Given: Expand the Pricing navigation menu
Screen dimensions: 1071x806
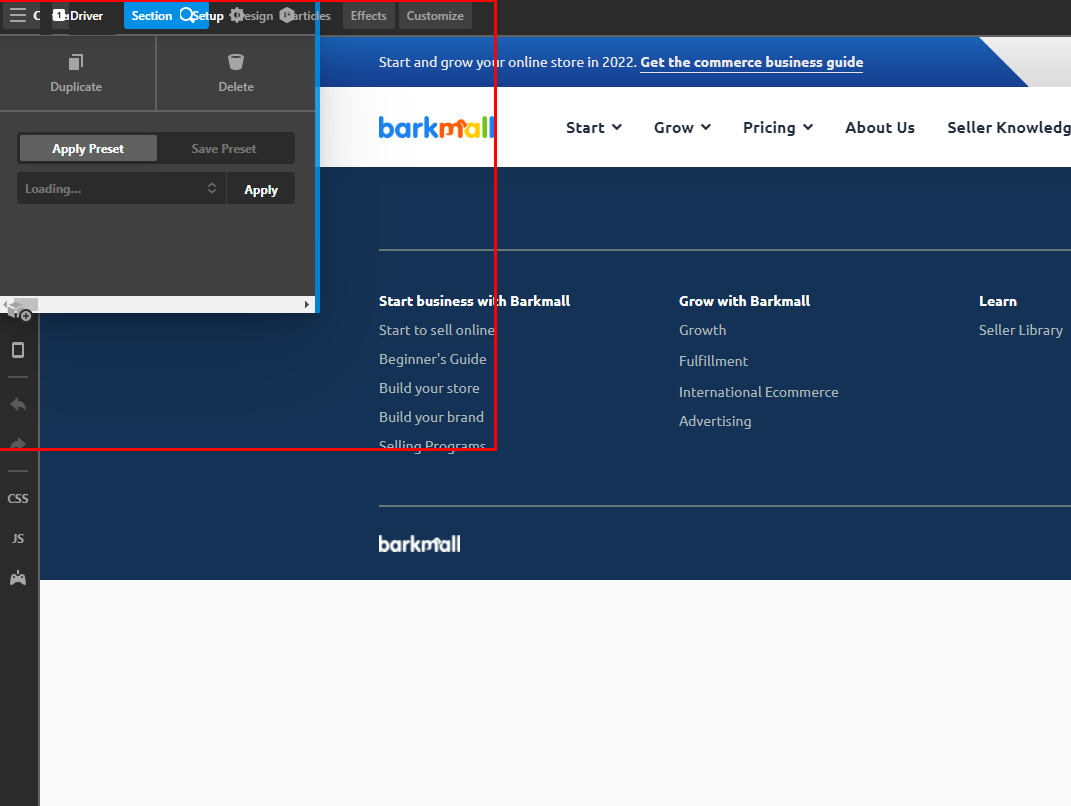Looking at the screenshot, I should 777,128.
